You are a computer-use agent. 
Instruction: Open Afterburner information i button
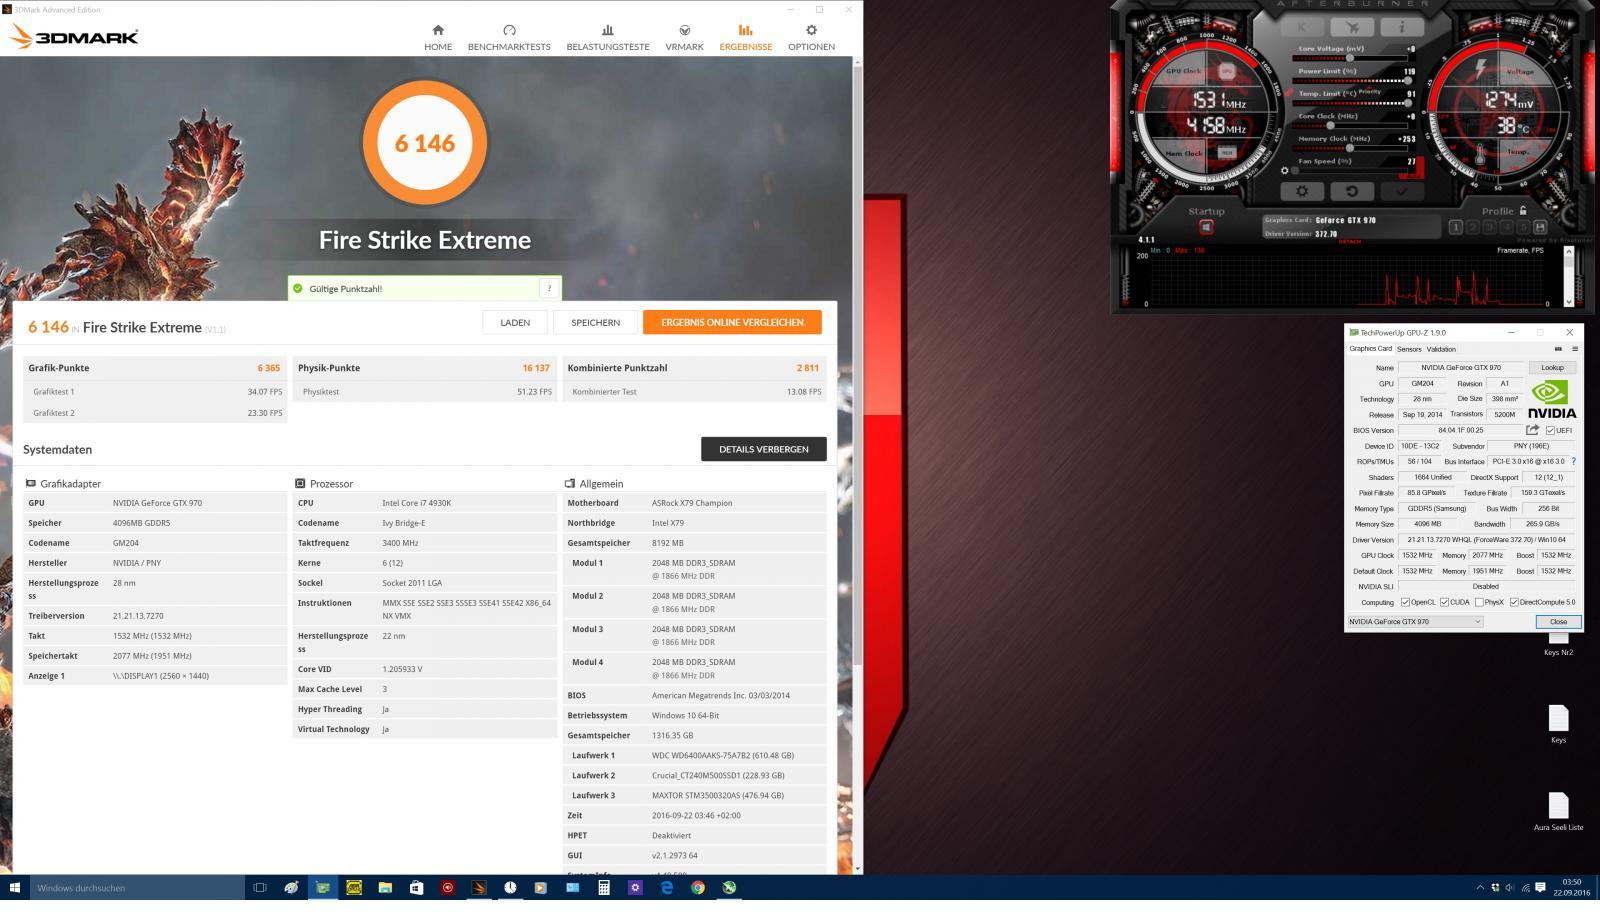pyautogui.click(x=1401, y=28)
